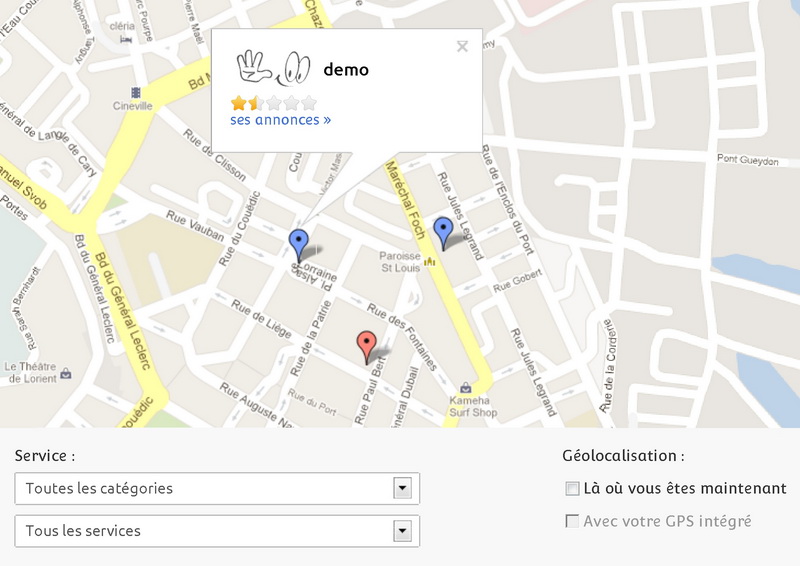This screenshot has width=800, height=566.
Task: Click the 'Maréchal Foch' street label
Action: [x=405, y=200]
